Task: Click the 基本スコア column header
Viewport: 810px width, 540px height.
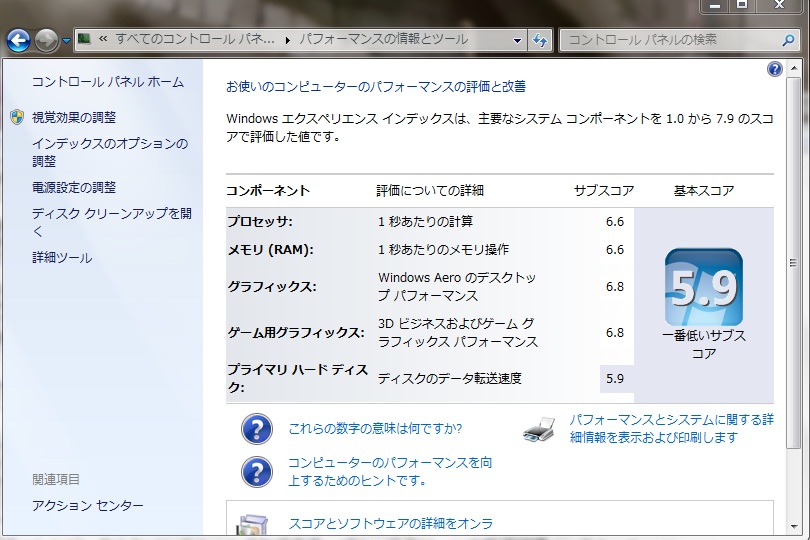Action: [704, 191]
